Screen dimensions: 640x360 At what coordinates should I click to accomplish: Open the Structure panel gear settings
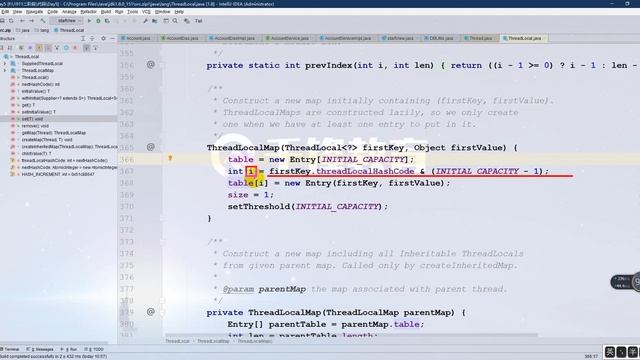[103, 38]
